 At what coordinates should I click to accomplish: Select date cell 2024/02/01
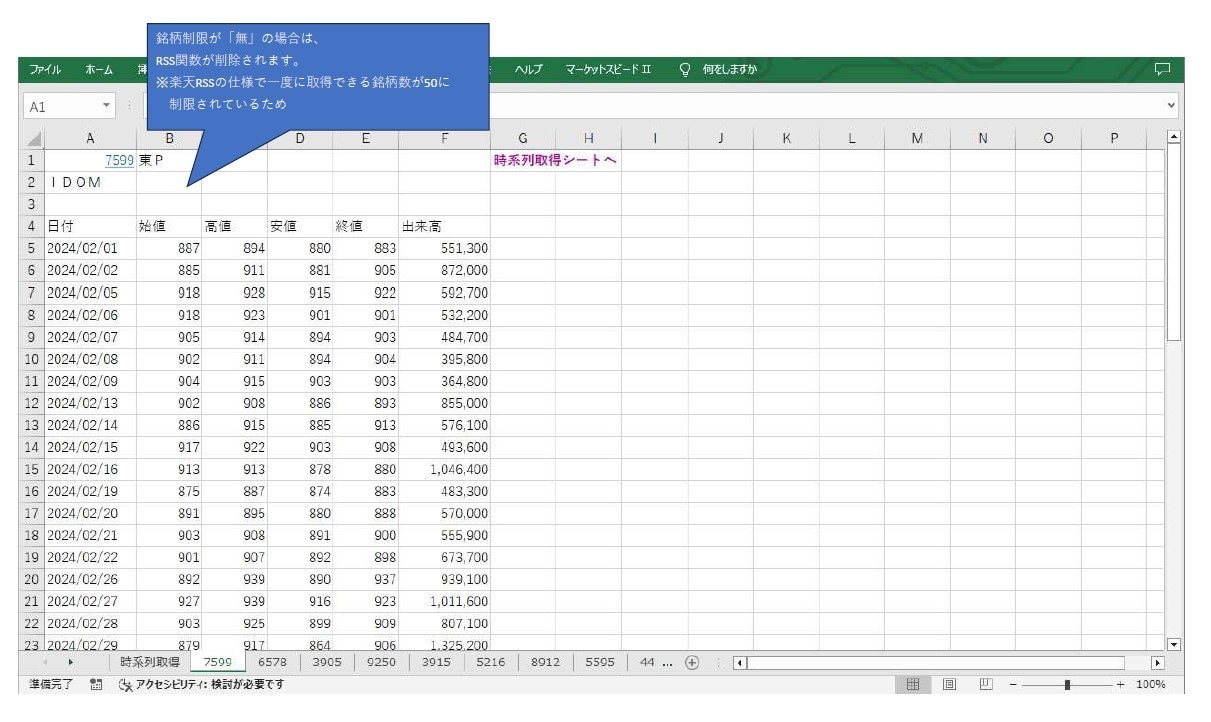point(90,248)
